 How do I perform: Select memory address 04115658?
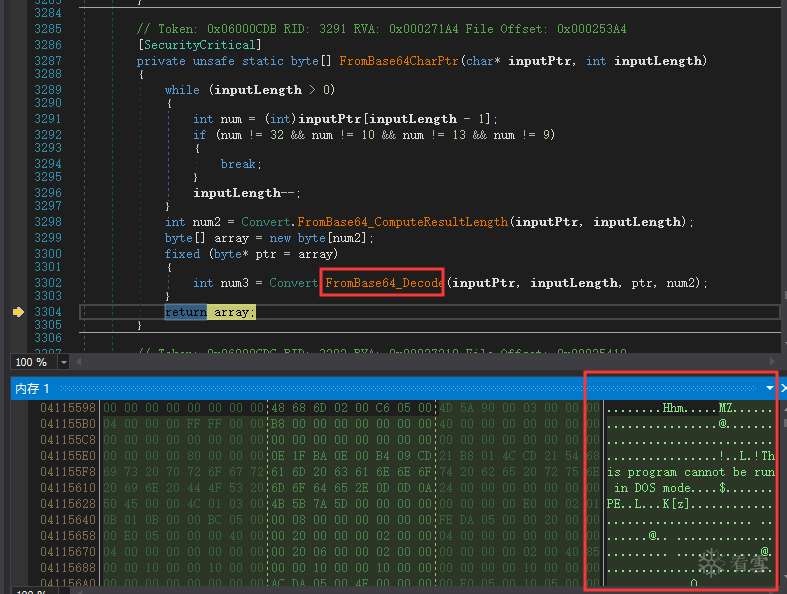(68, 536)
